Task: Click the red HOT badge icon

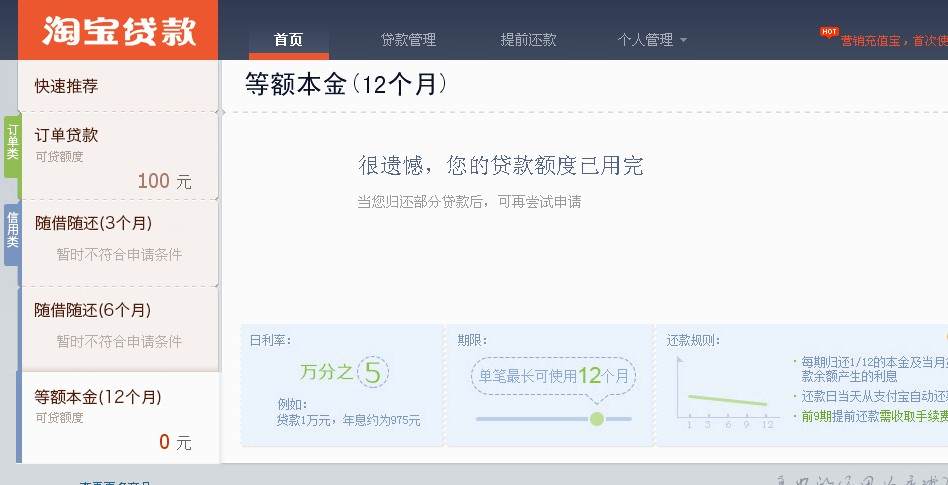Action: coord(828,31)
